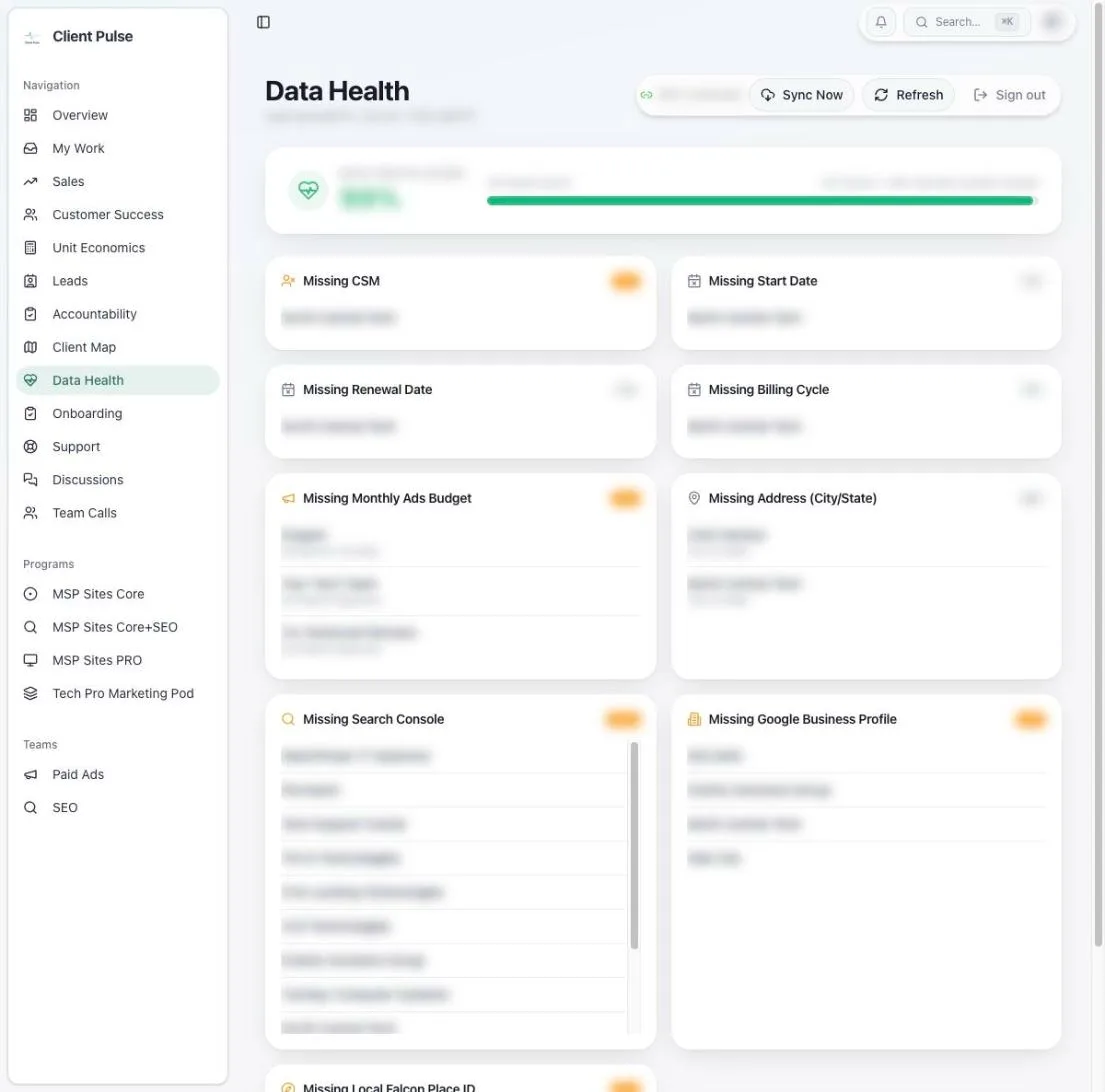This screenshot has width=1105, height=1092.
Task: Click the Missing Local Falcon Place ID heading
Action: point(388,1087)
